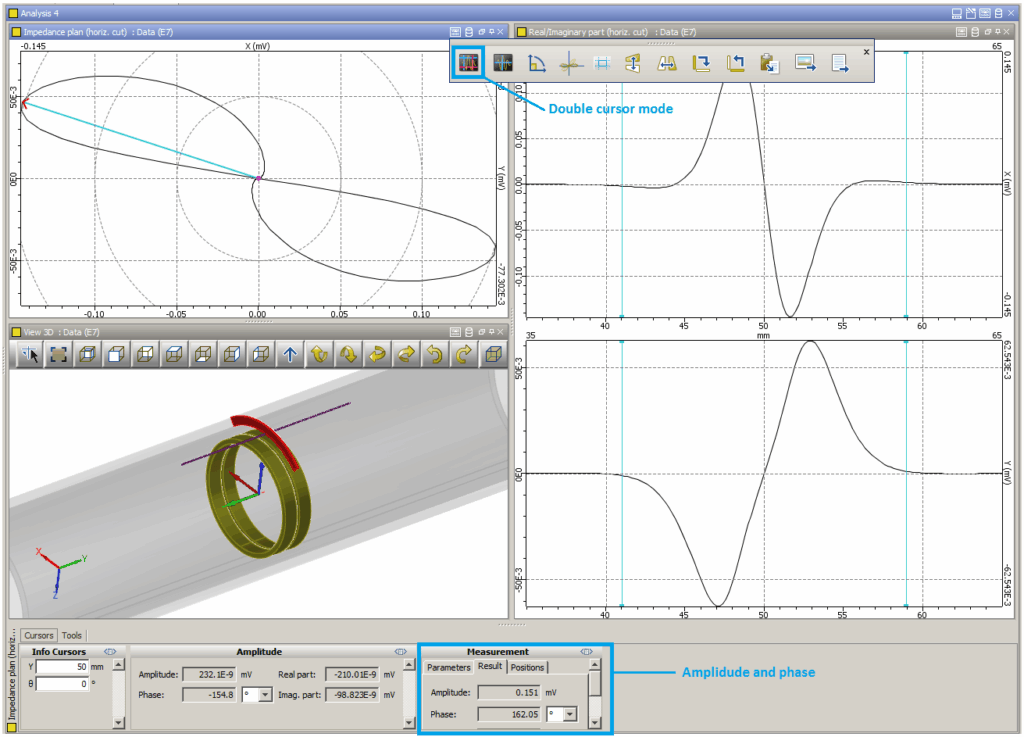Open the Parameters tab in Measurement panel

[448, 667]
